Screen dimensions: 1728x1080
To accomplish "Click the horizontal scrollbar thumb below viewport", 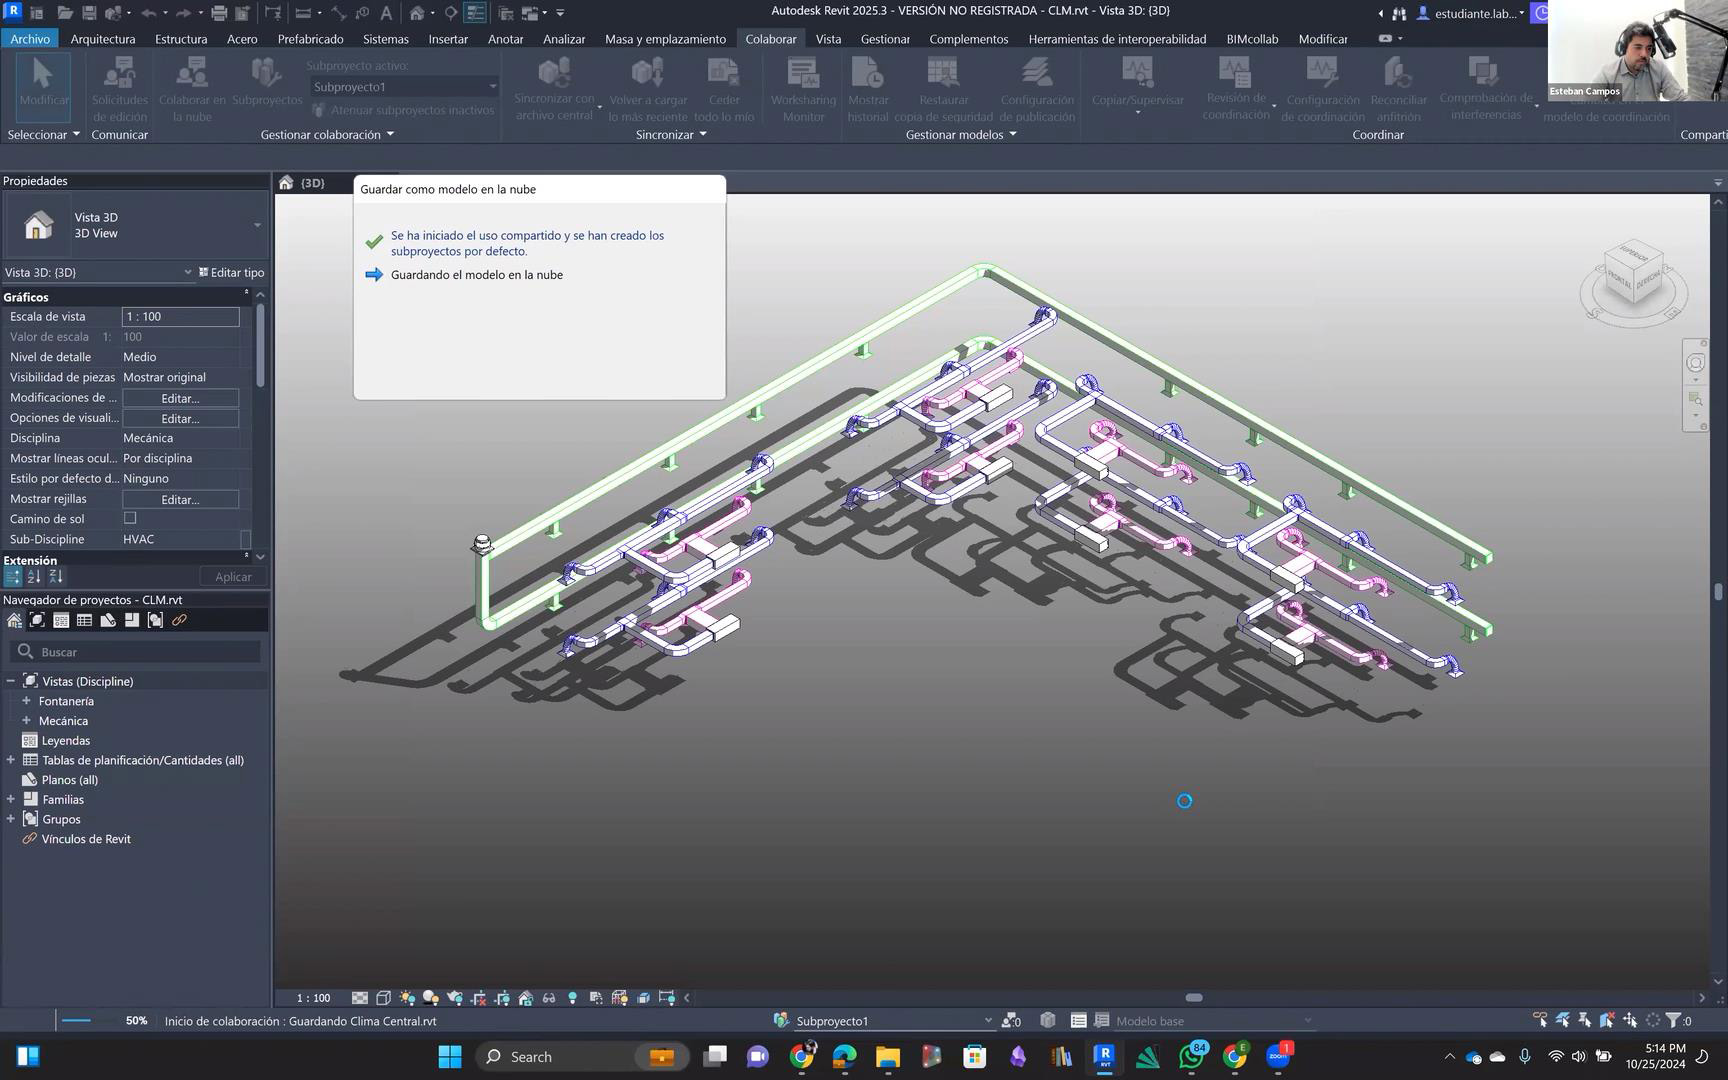I will [x=1193, y=998].
